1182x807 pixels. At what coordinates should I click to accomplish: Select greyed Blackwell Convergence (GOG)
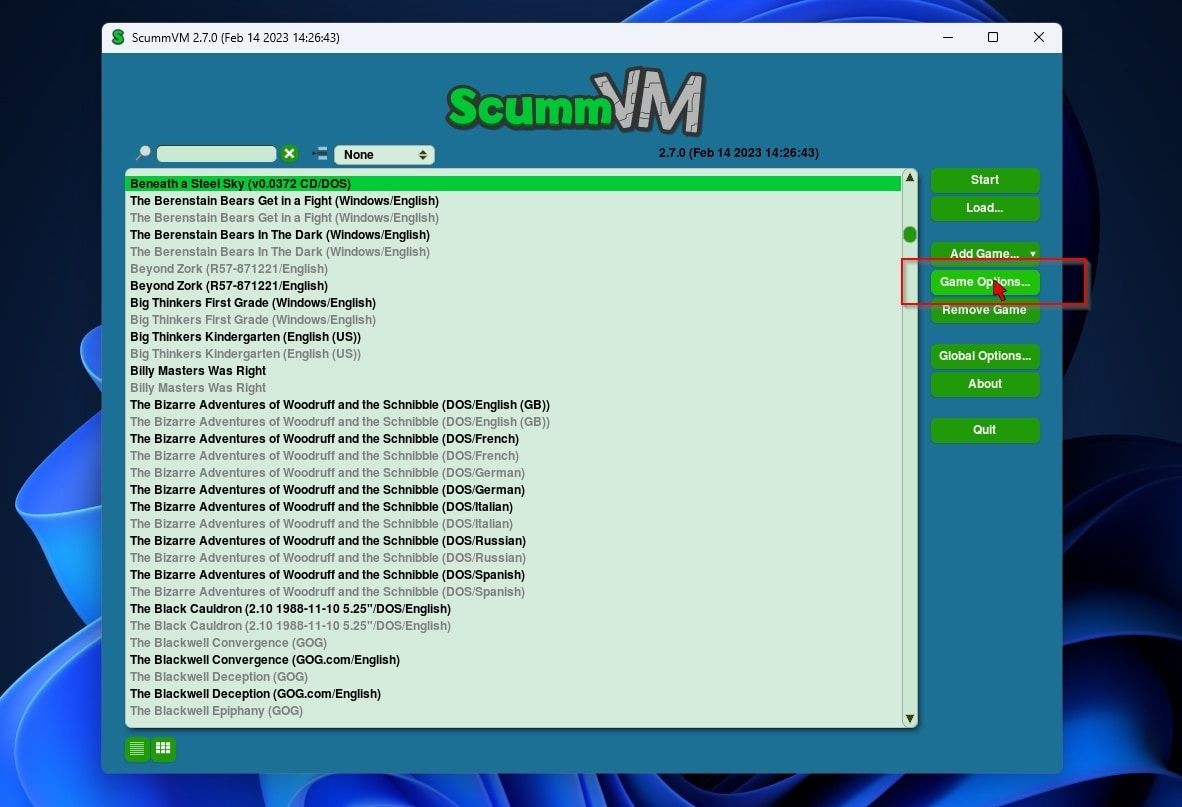pyautogui.click(x=513, y=643)
